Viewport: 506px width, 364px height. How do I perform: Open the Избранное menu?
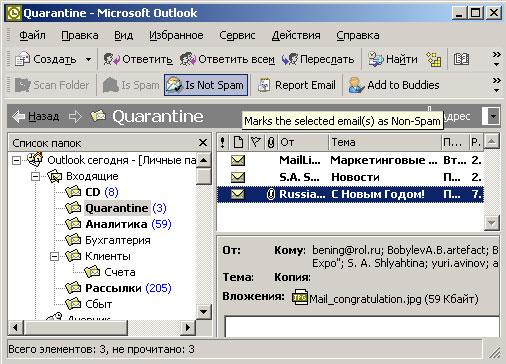[x=176, y=35]
